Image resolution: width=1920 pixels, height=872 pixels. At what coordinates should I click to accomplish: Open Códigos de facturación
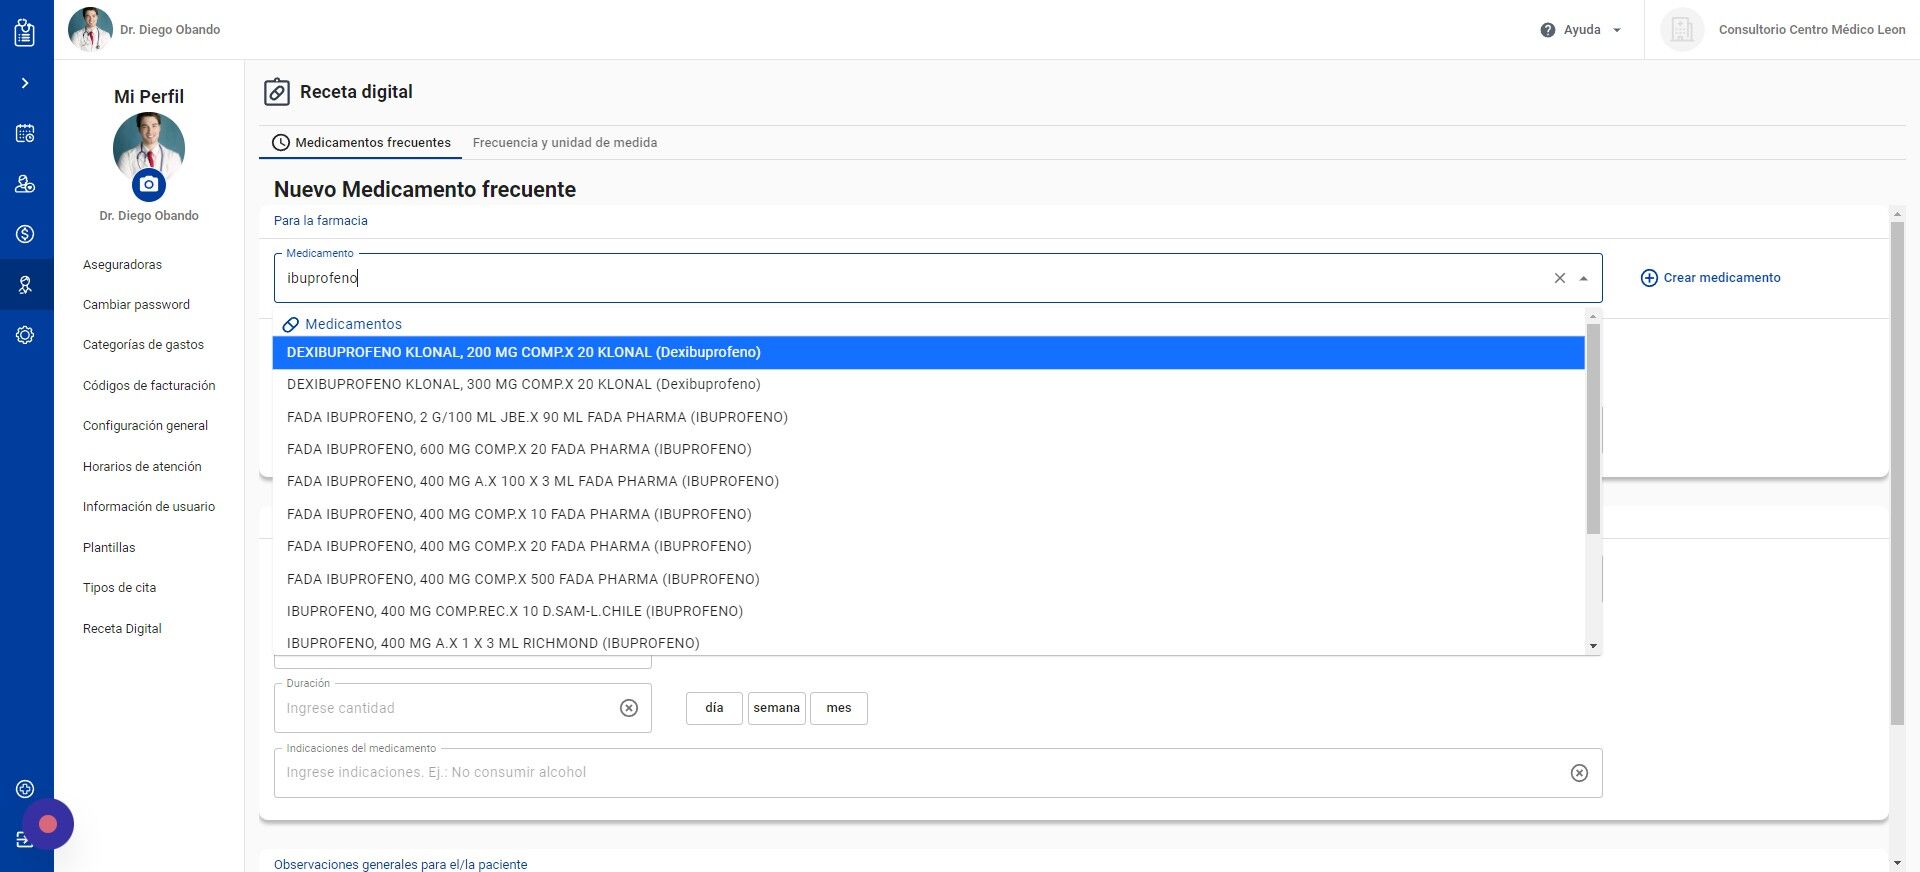tap(149, 386)
